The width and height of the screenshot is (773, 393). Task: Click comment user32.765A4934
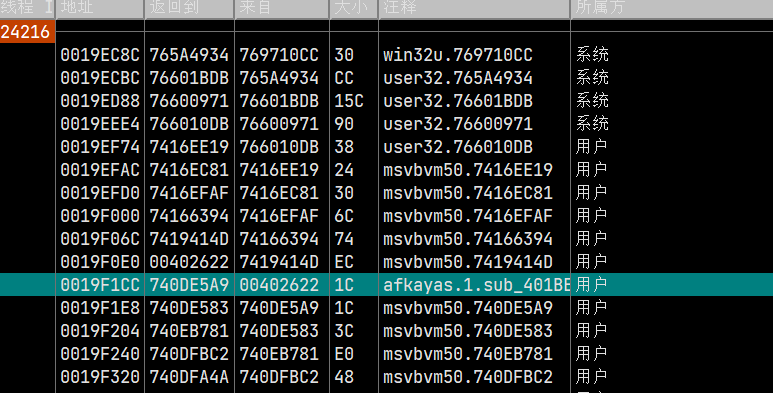(458, 78)
